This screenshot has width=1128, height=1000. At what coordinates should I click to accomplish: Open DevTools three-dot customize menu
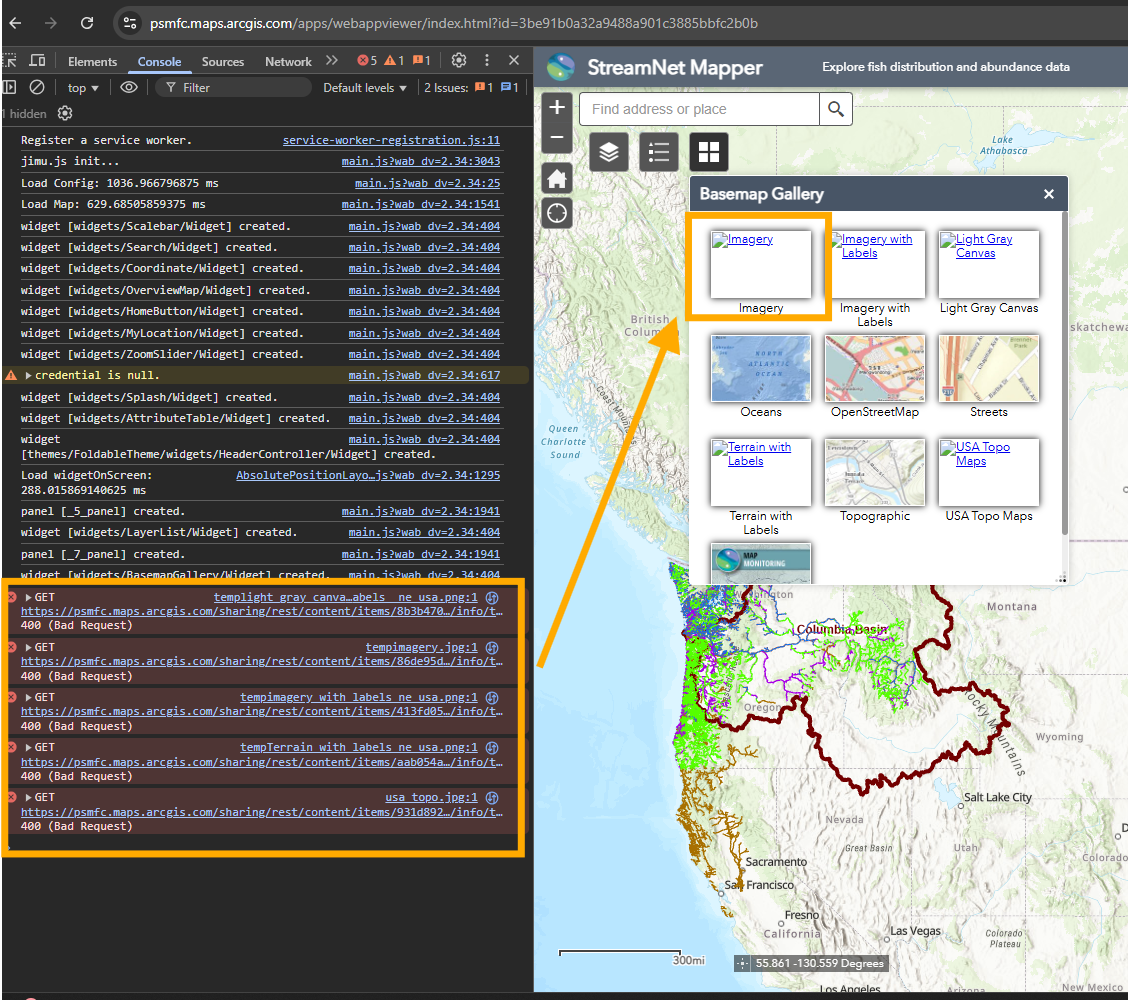[x=487, y=60]
